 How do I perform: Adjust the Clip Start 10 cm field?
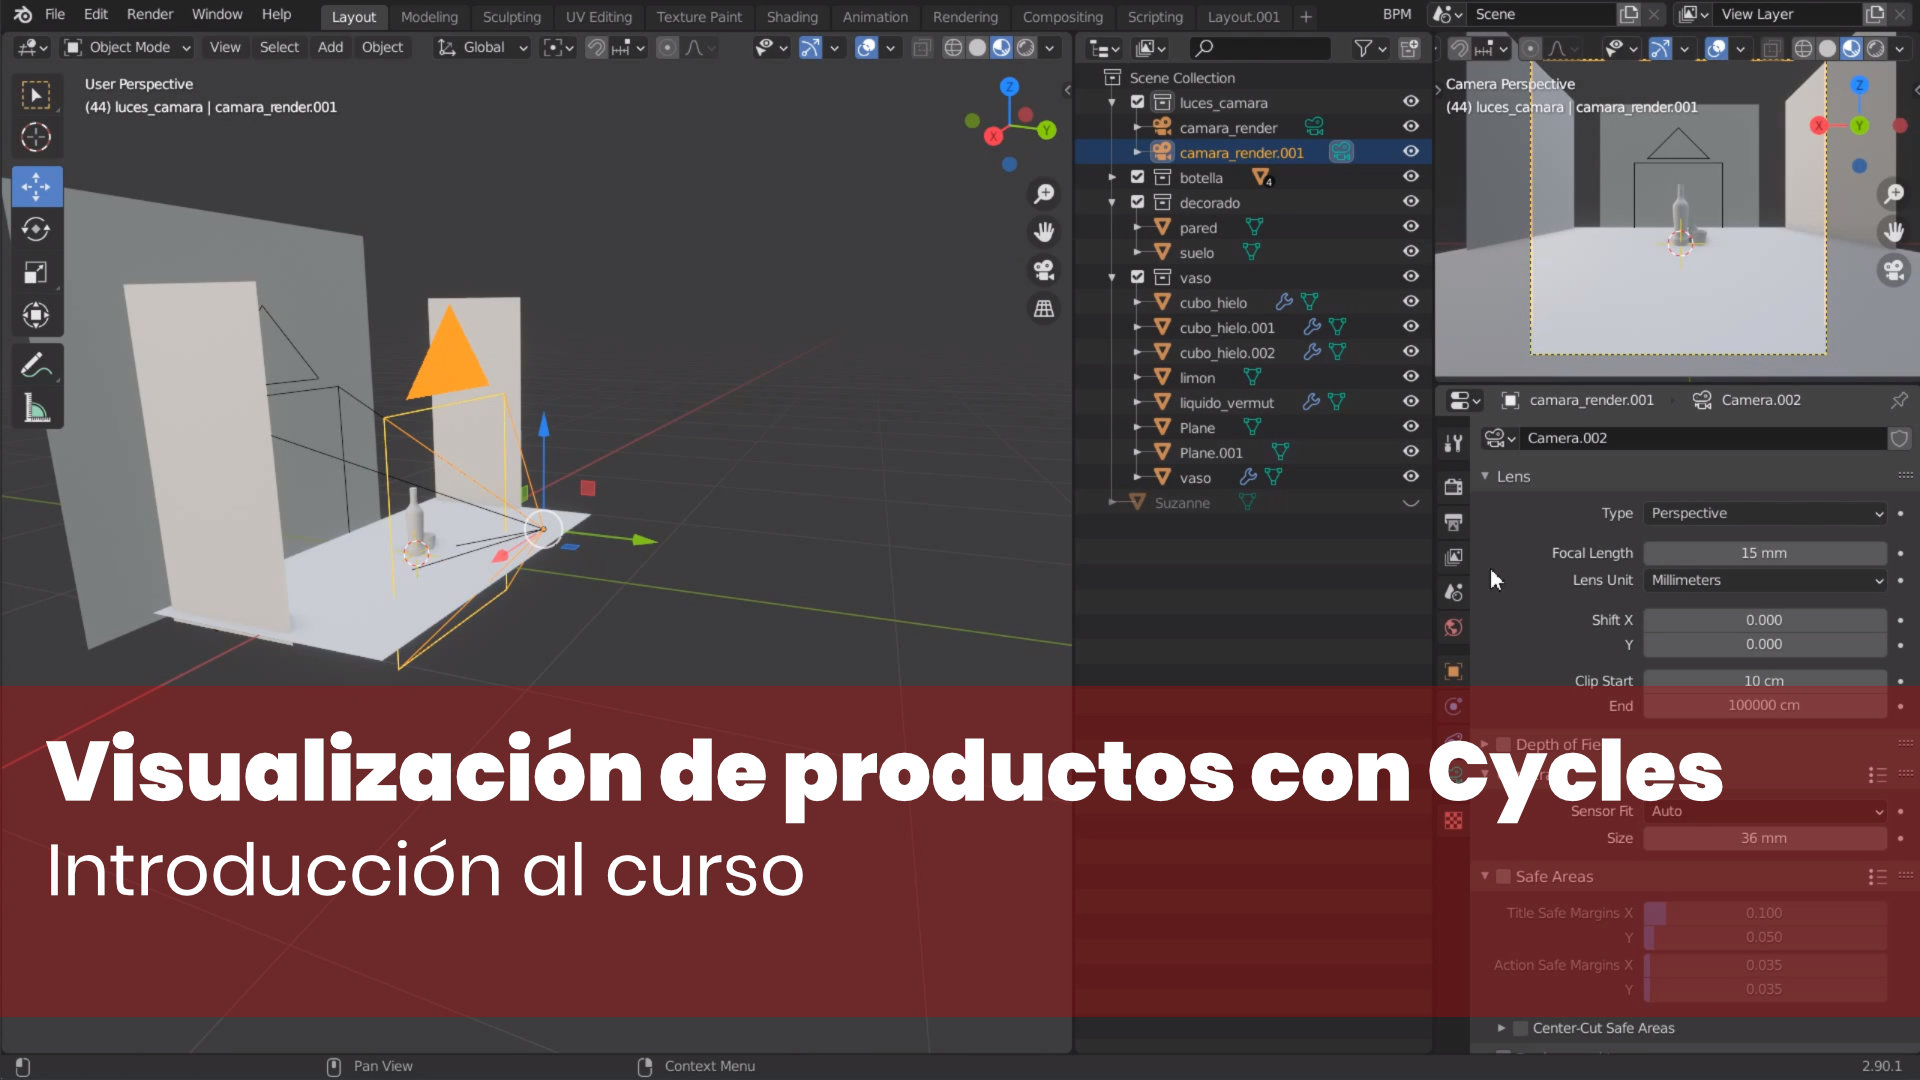[x=1765, y=681]
